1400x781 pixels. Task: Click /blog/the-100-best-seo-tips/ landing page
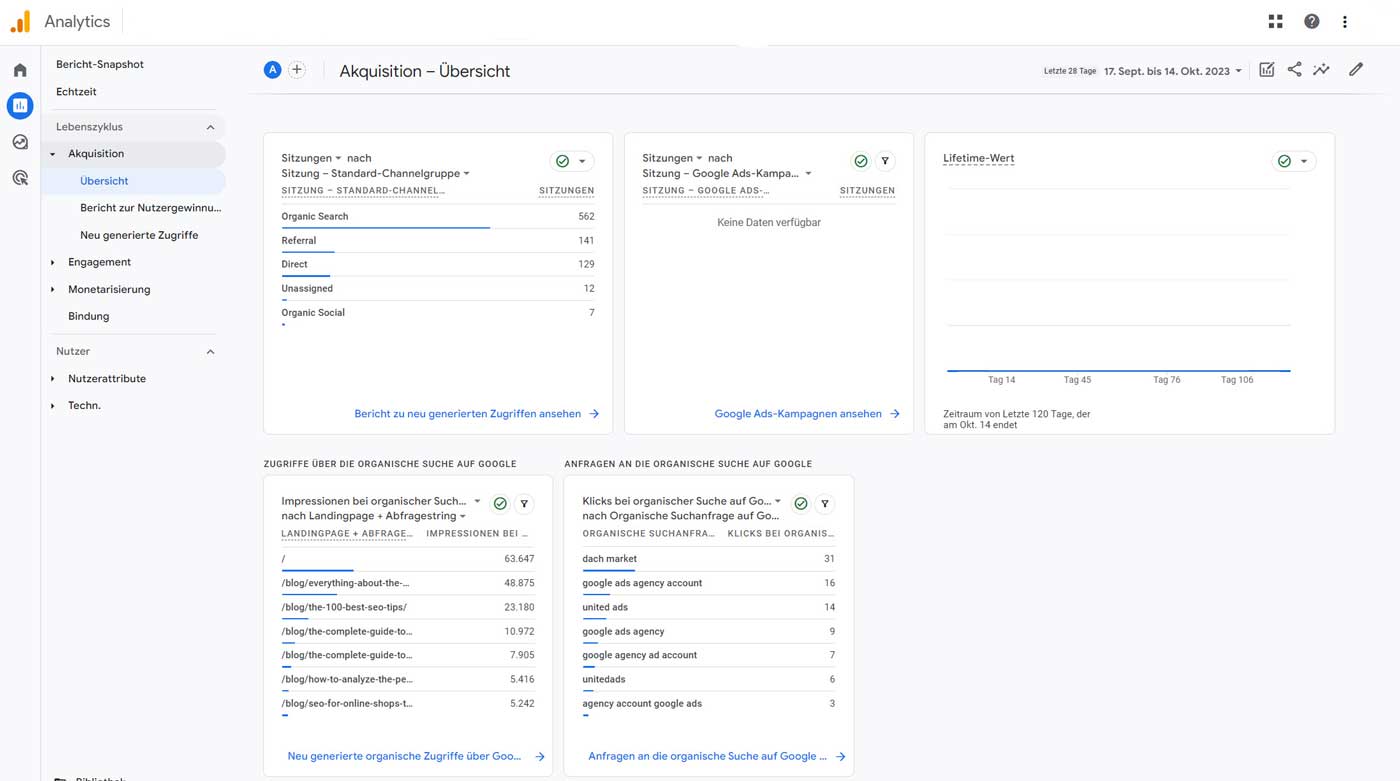tap(344, 607)
